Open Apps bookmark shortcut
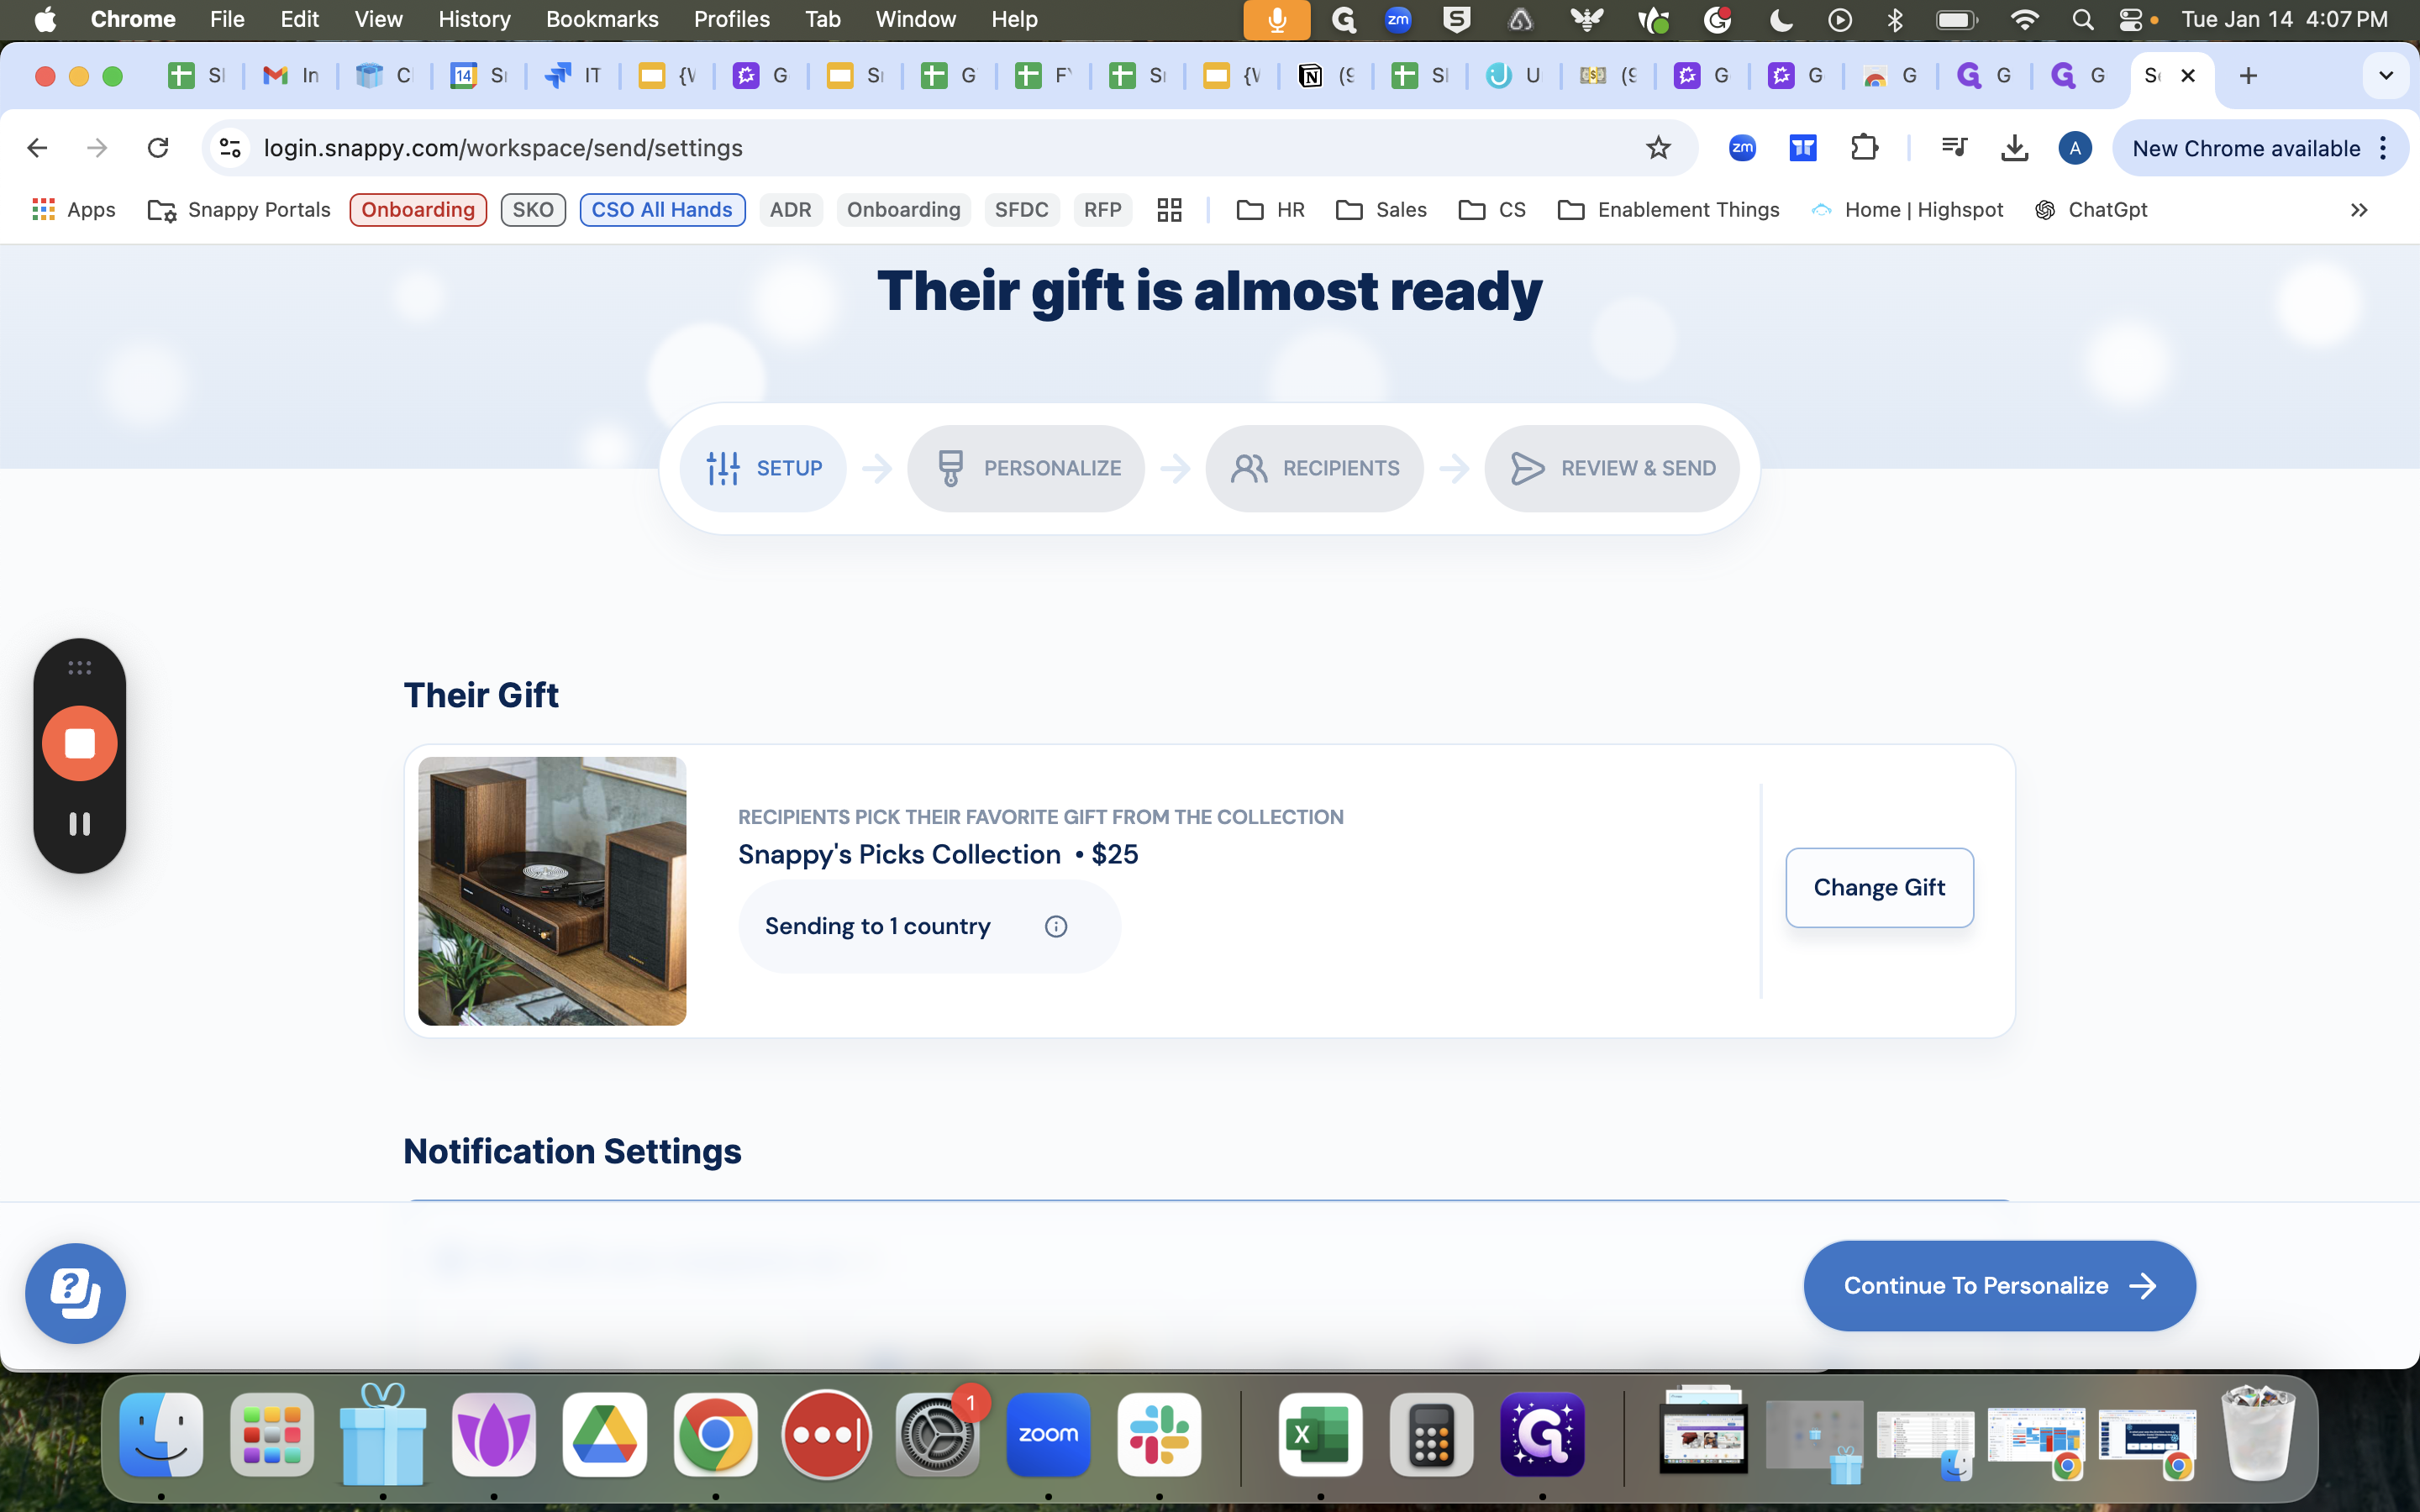This screenshot has height=1512, width=2420. (x=74, y=210)
